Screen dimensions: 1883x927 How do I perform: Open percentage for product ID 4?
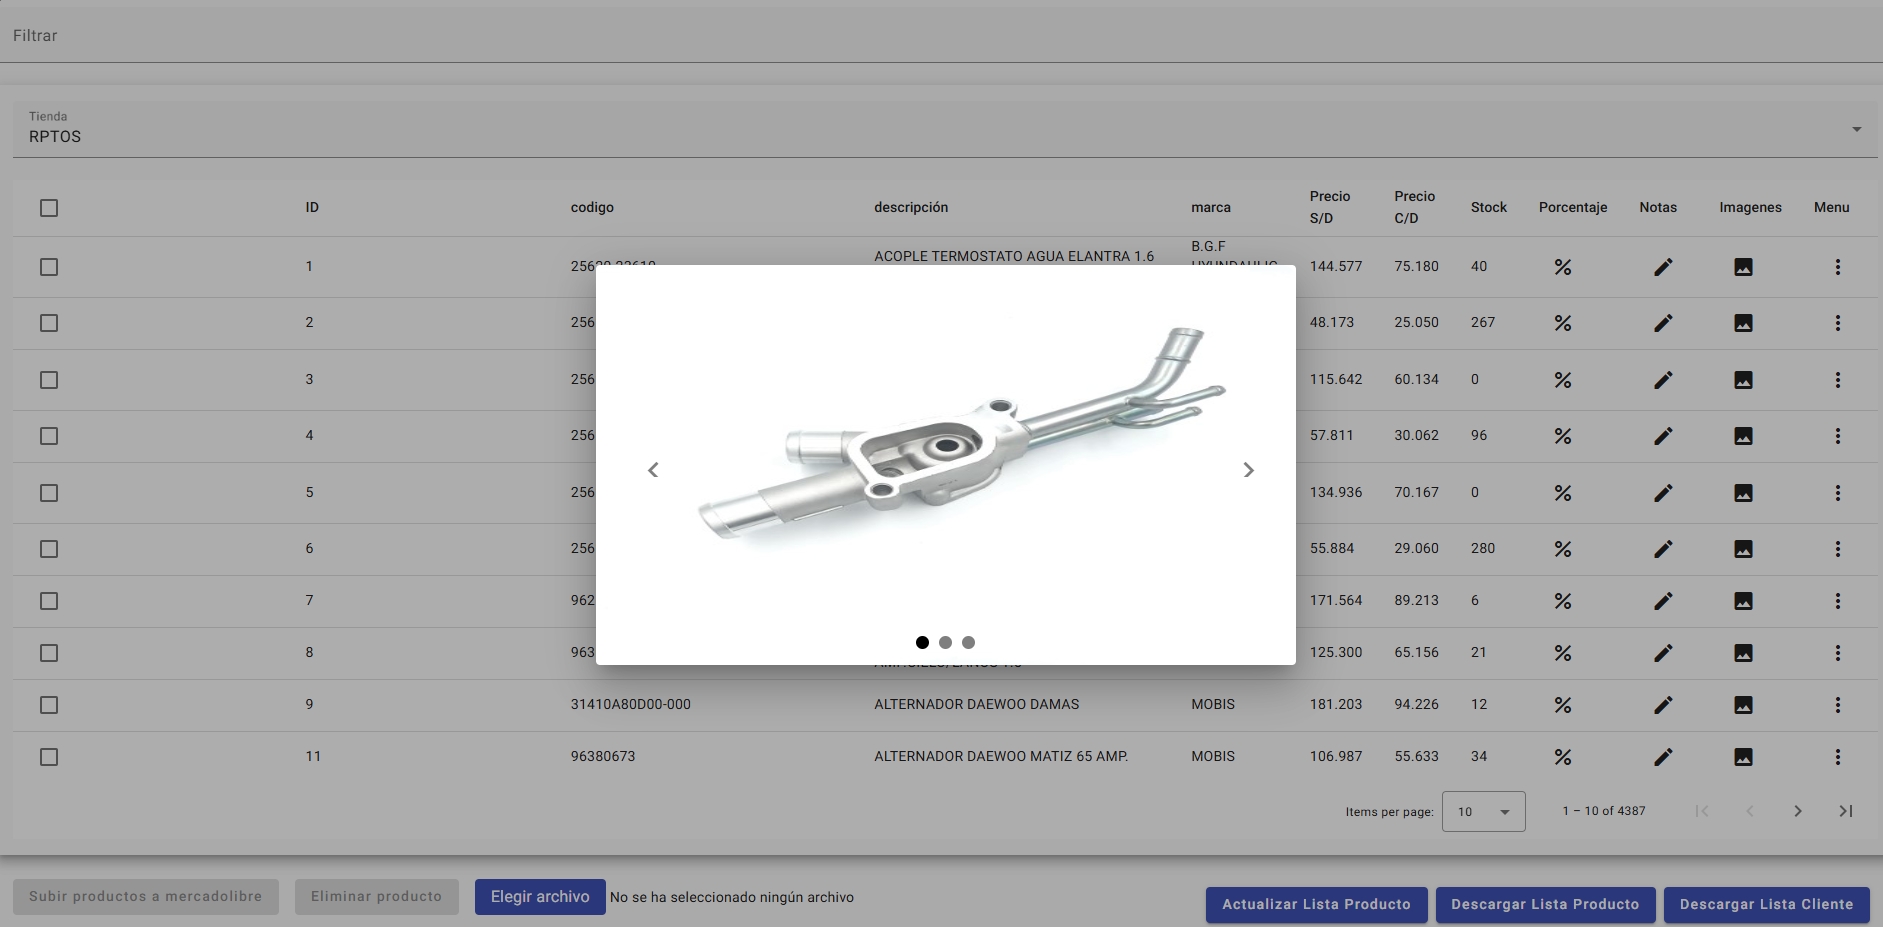tap(1562, 436)
